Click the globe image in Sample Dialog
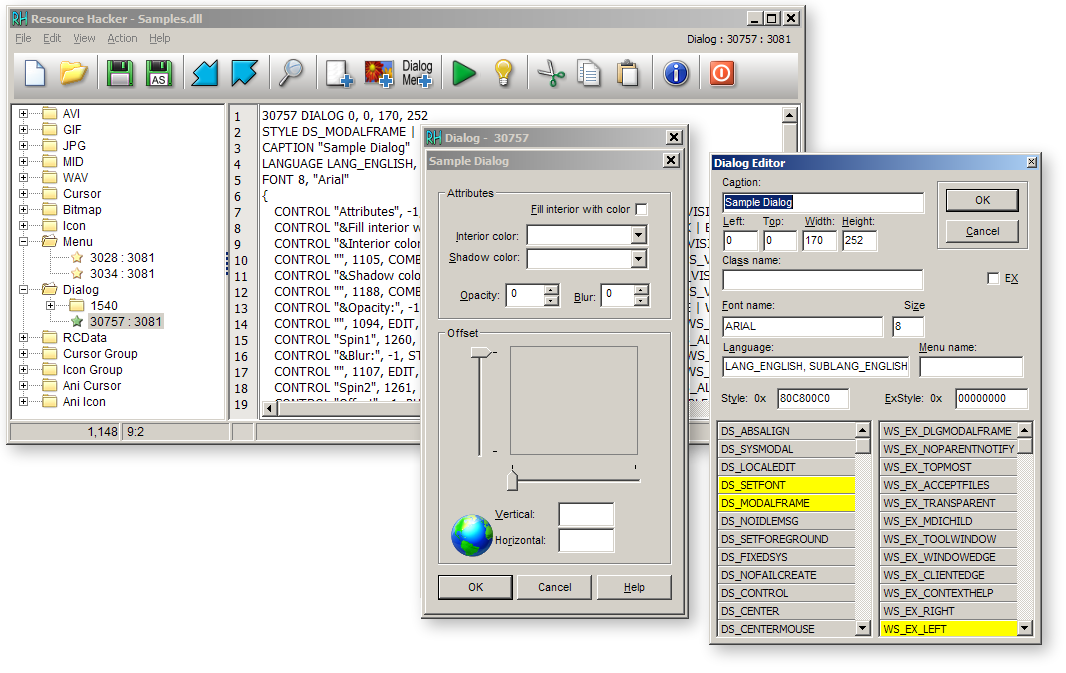Viewport: 1066px width, 673px height. pyautogui.click(x=472, y=535)
